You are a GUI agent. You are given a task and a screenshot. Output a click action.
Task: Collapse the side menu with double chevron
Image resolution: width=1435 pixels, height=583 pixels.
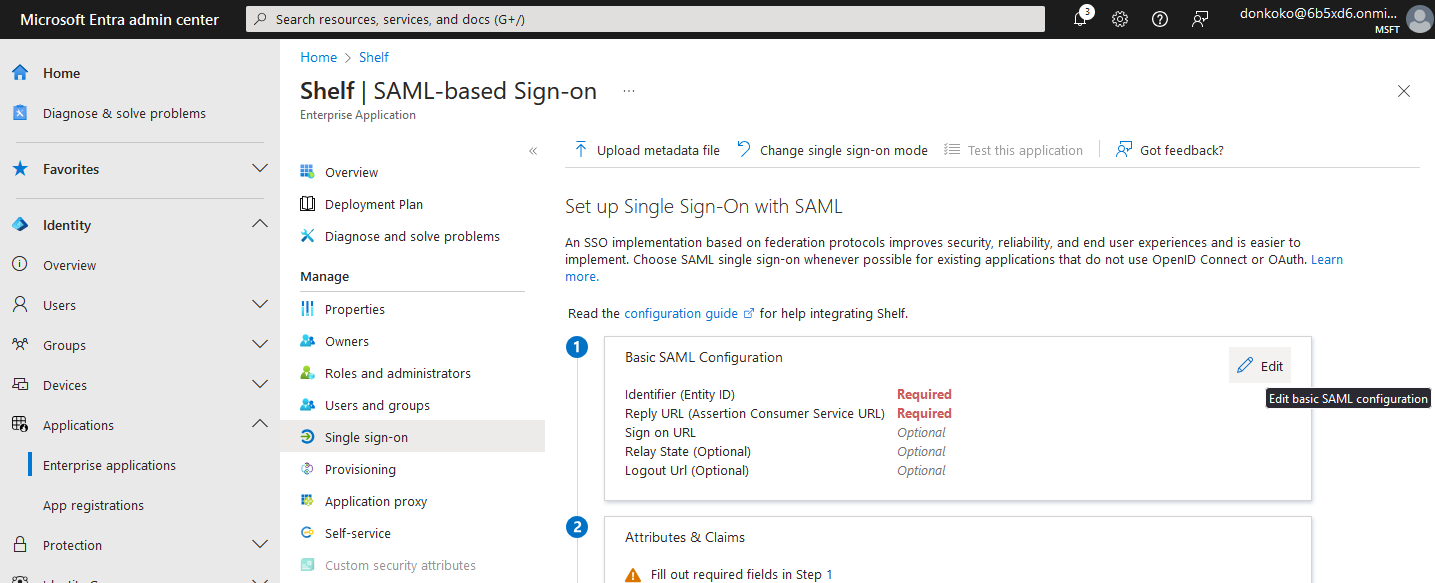[533, 151]
